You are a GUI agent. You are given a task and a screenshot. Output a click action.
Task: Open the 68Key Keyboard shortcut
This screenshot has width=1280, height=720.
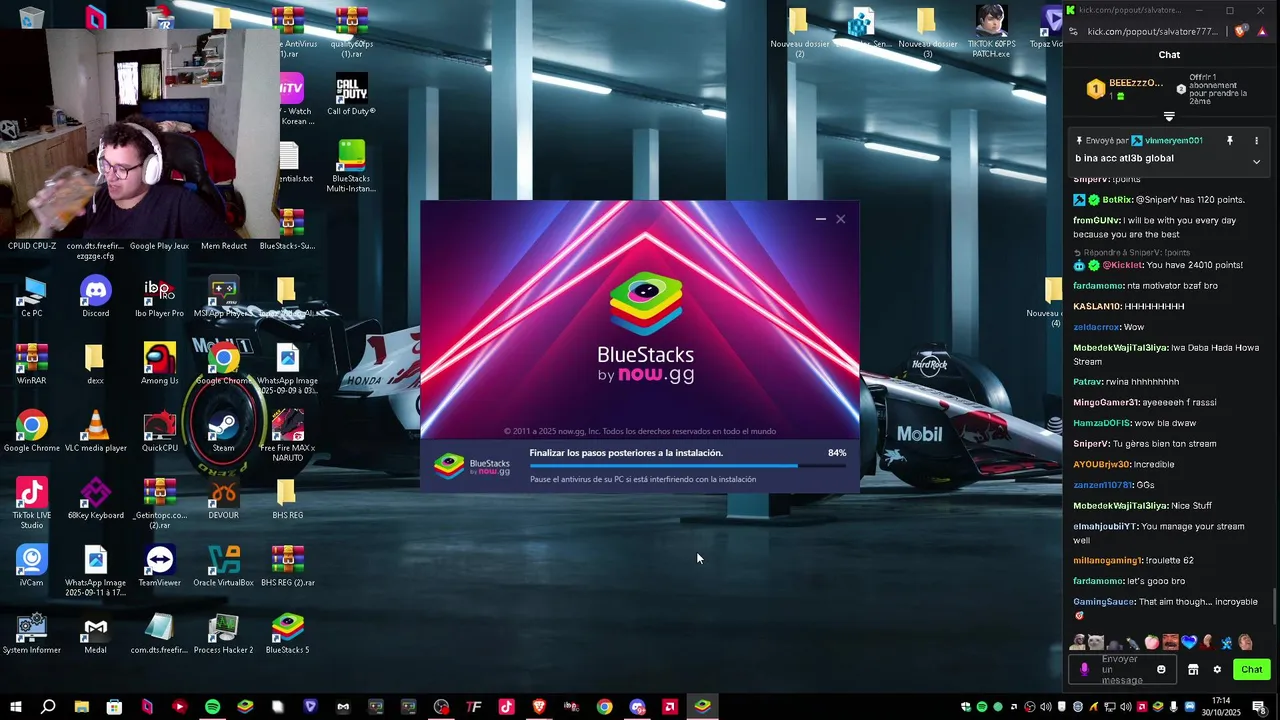click(95, 499)
